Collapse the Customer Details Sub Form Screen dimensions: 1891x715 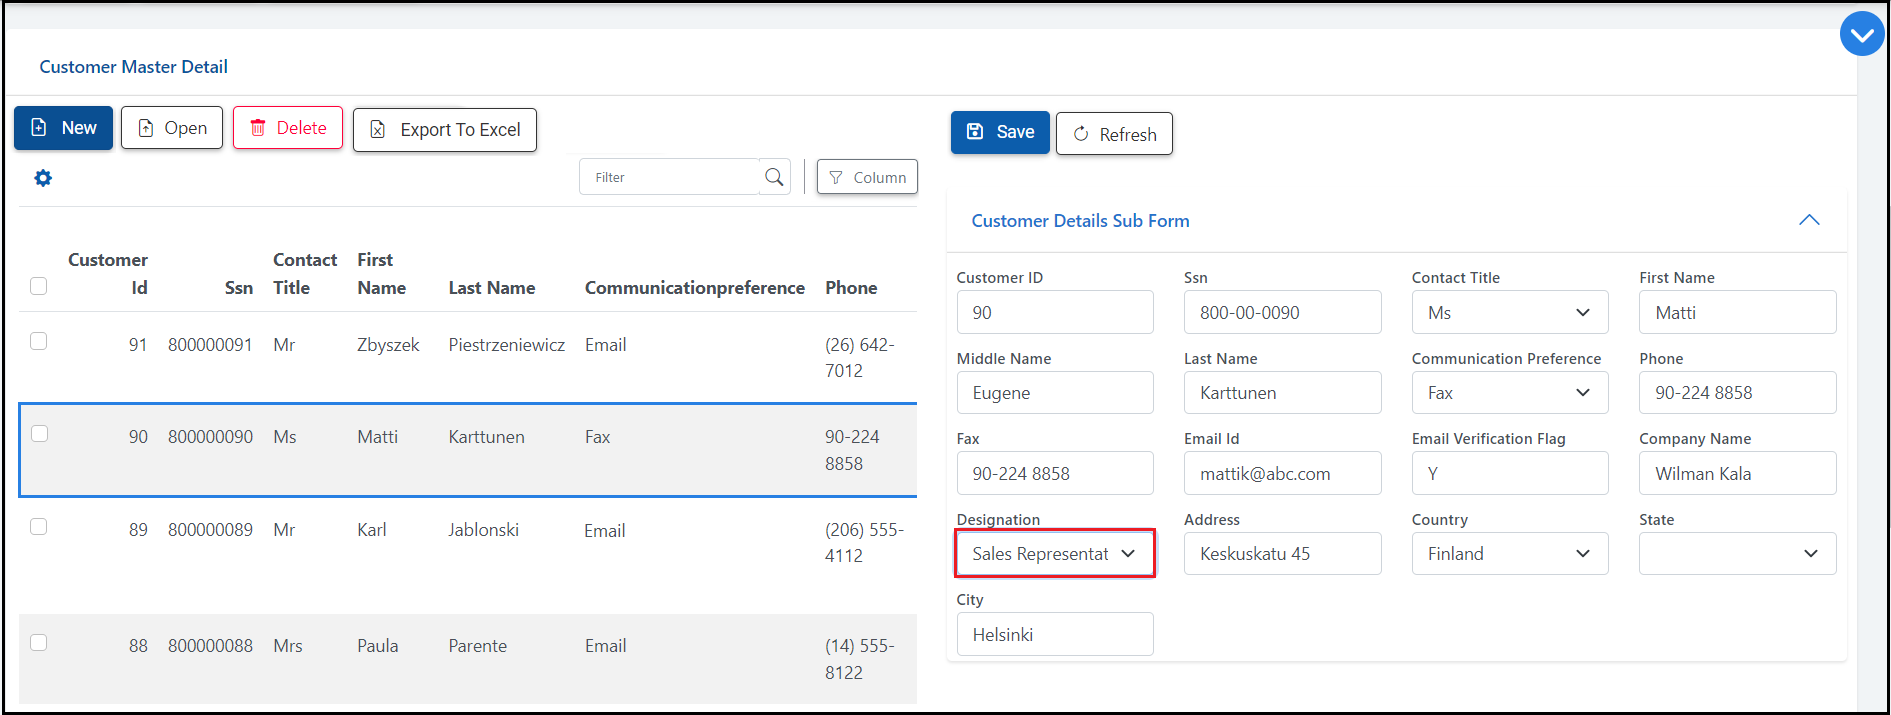pyautogui.click(x=1809, y=221)
